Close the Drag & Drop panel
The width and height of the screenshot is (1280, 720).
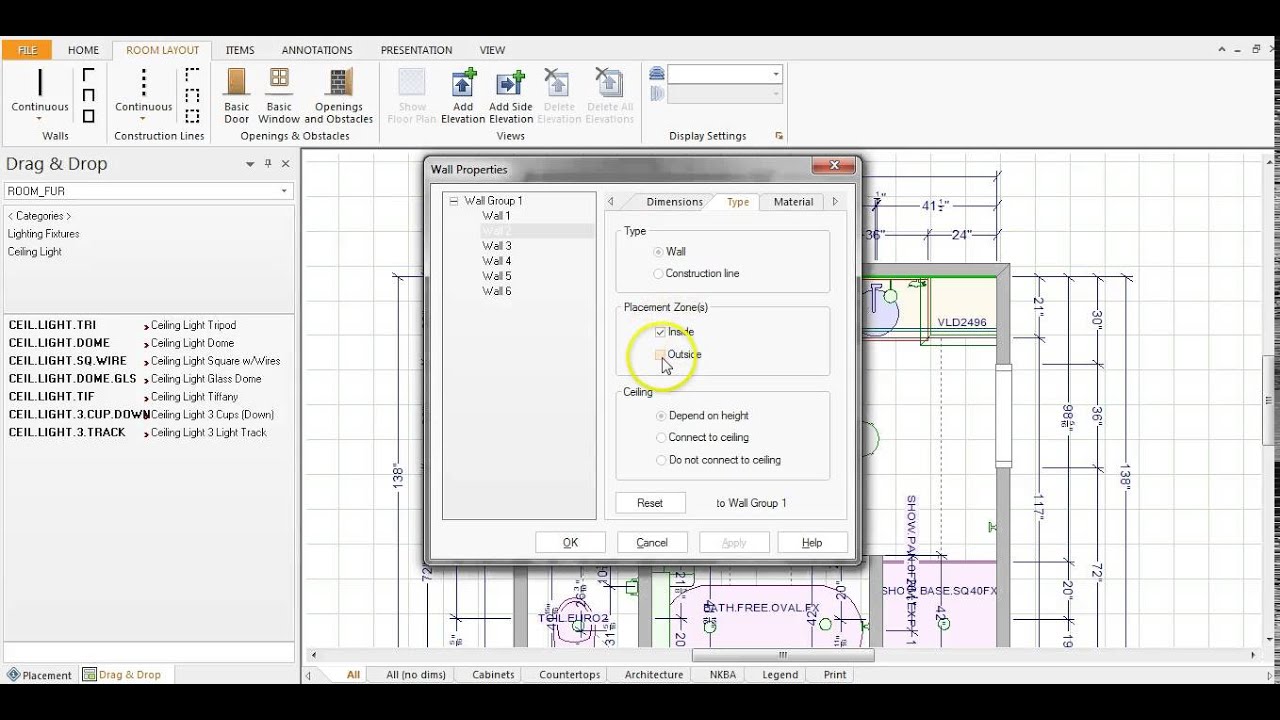pos(285,164)
